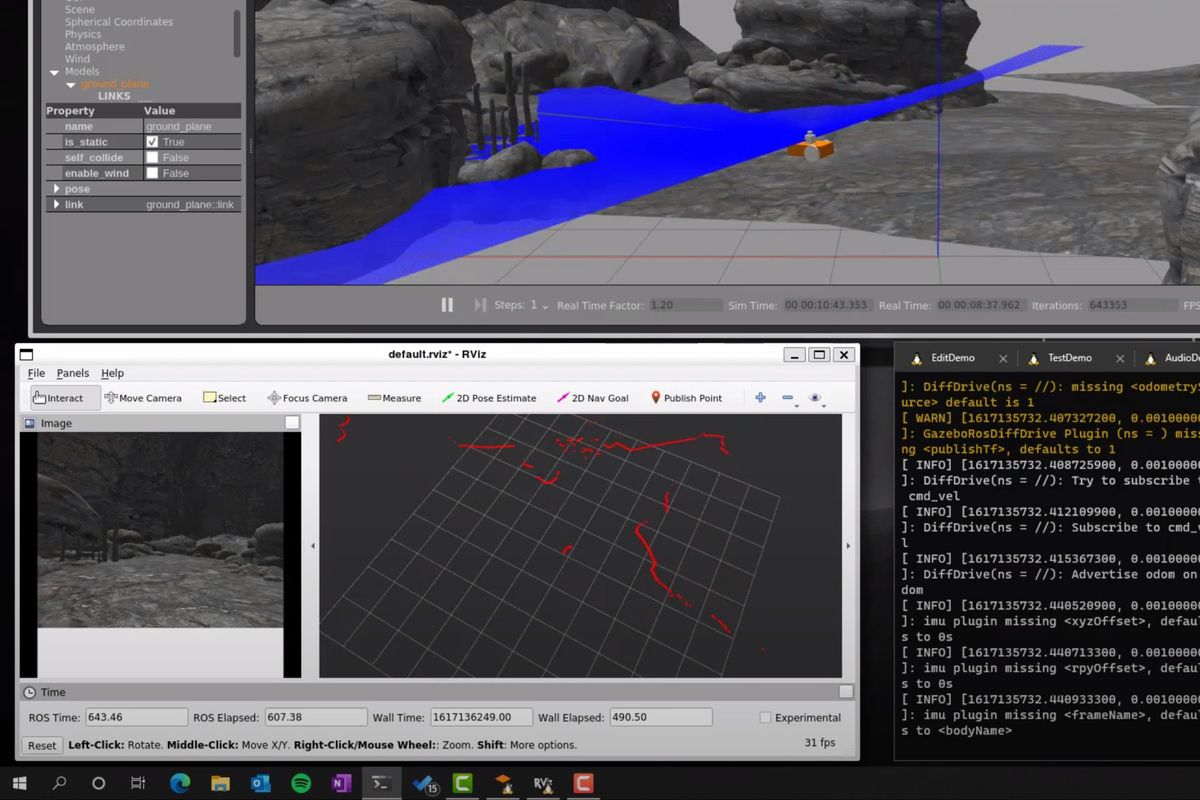Check the Experimental option in Time panel
Viewport: 1200px width, 800px height.
768,717
